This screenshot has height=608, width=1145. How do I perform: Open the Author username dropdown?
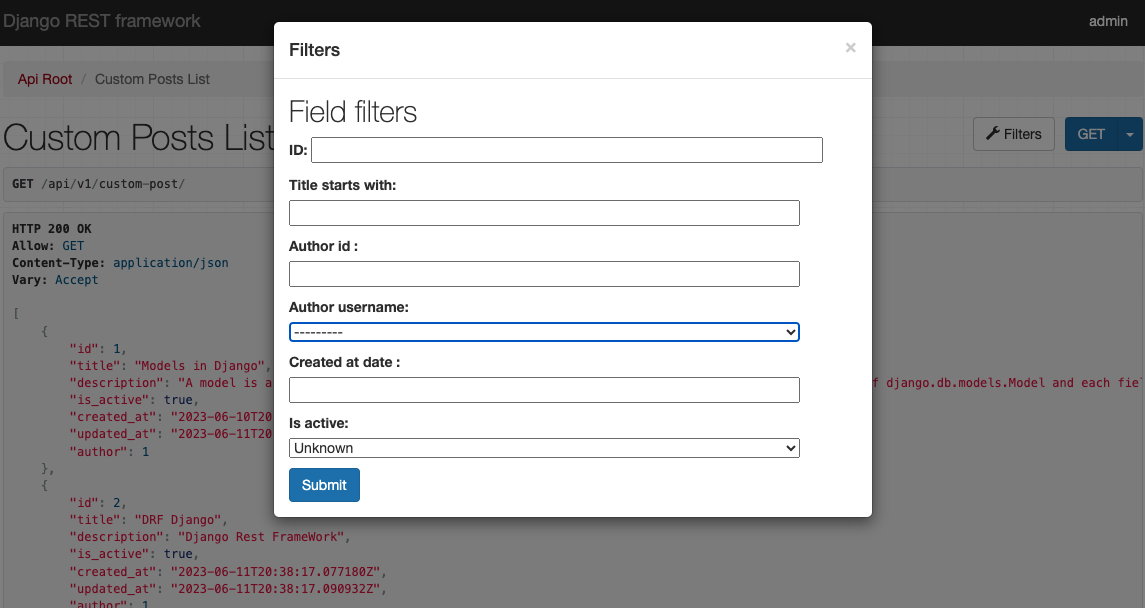coord(544,332)
